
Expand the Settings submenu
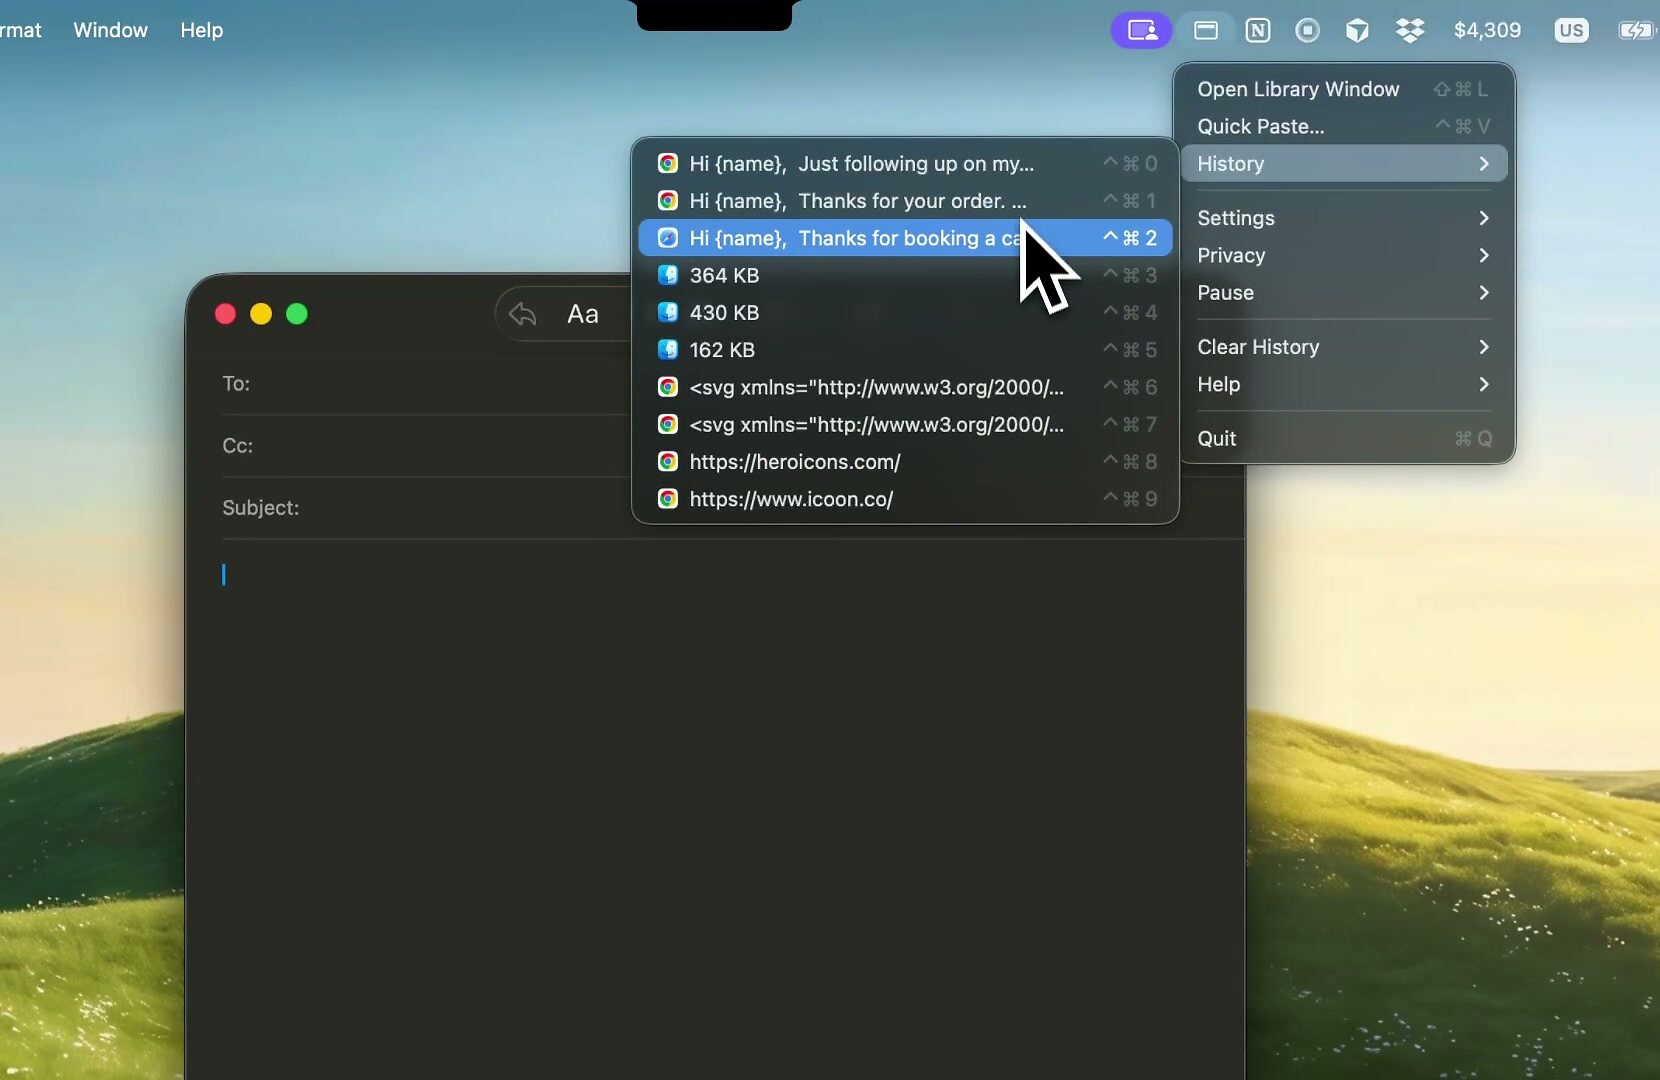(1344, 218)
